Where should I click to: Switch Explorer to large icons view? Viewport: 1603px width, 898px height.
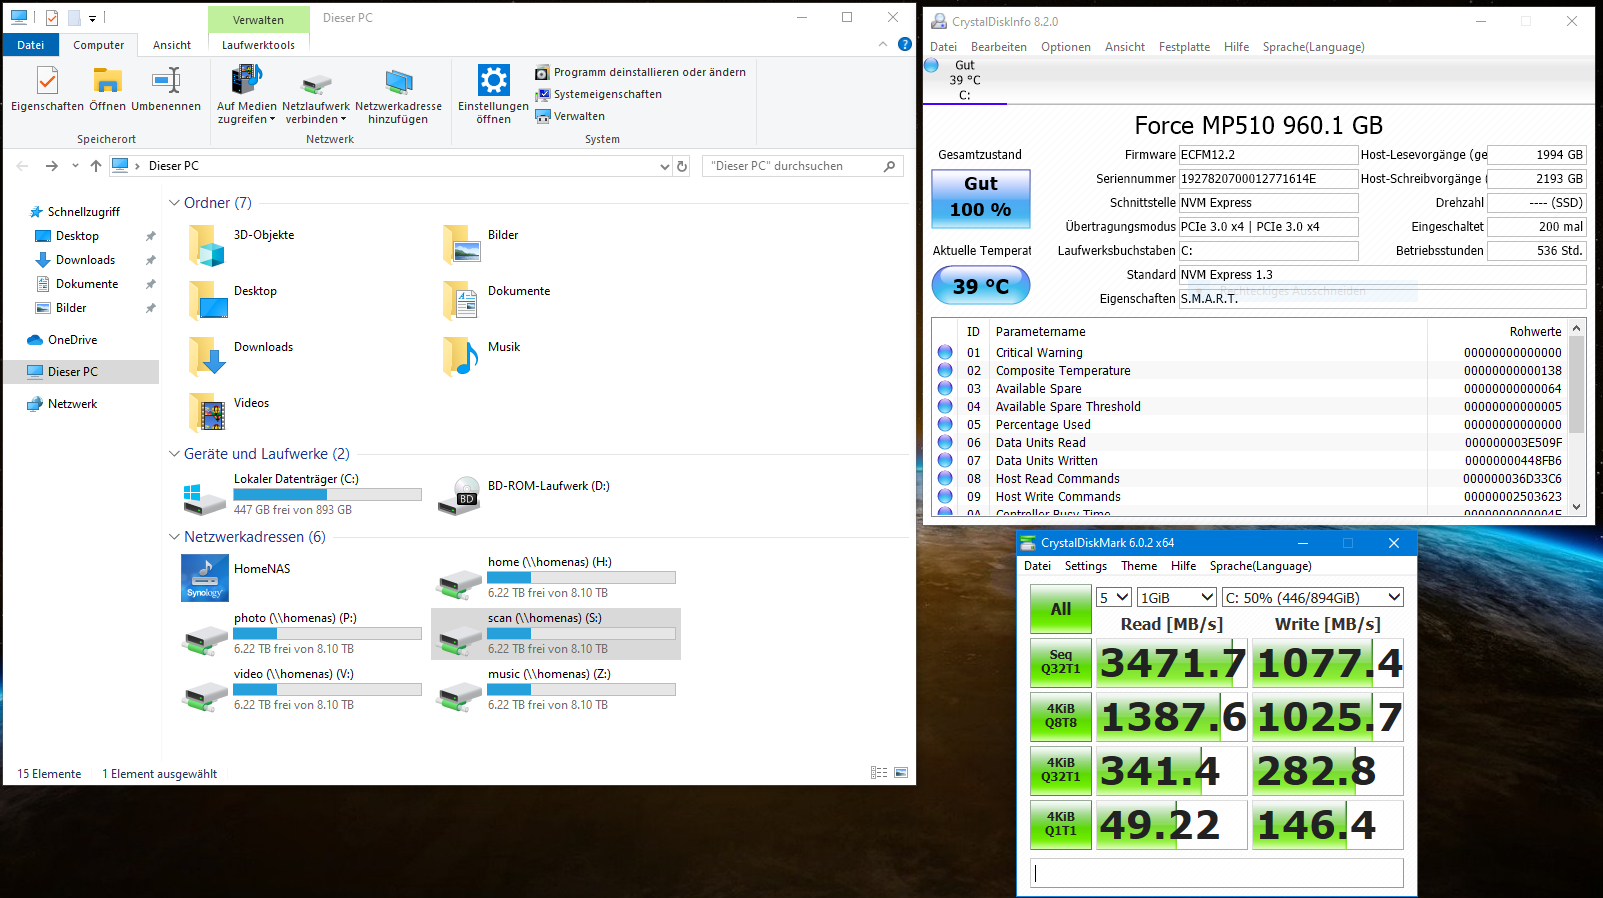901,773
